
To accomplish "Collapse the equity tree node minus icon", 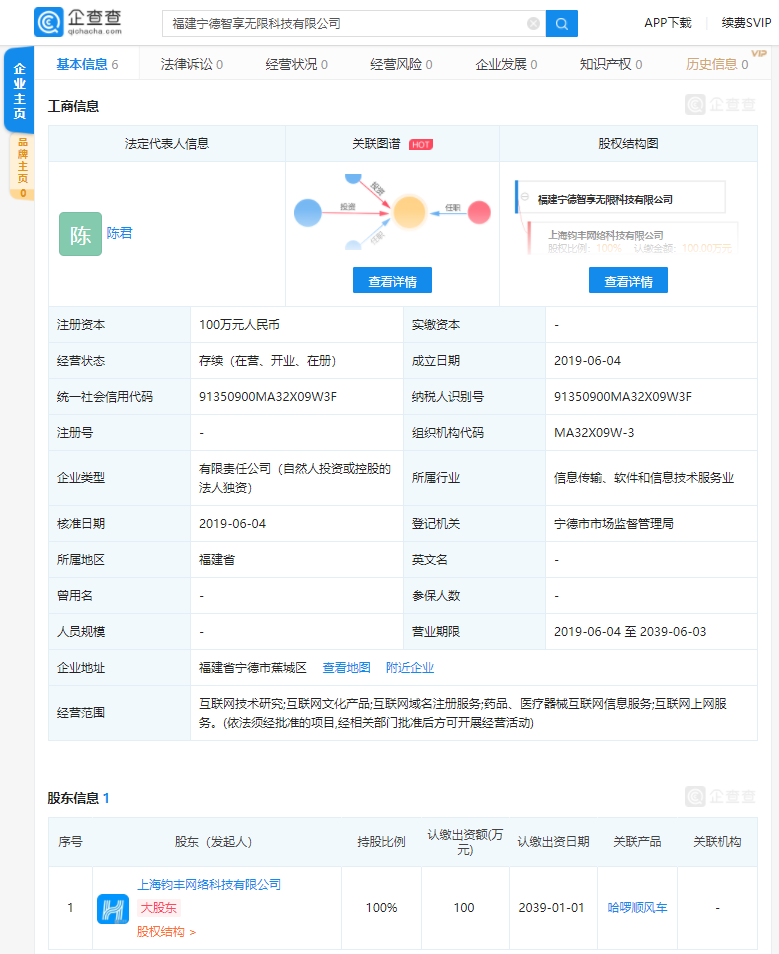I will coord(525,197).
